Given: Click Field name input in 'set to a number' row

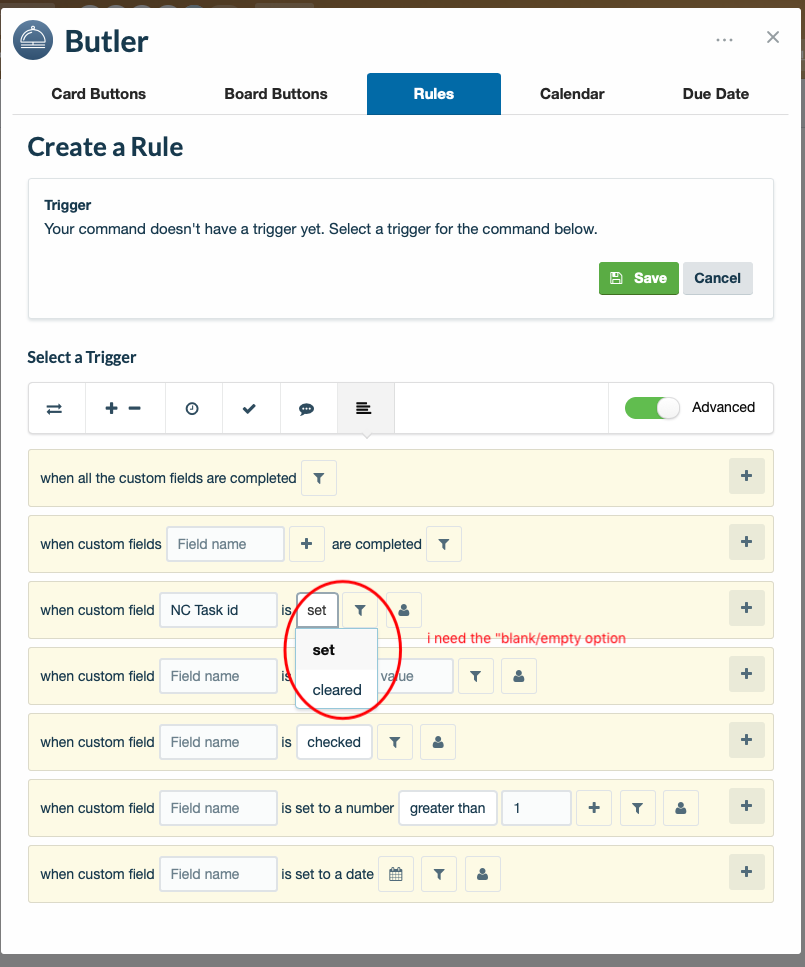Looking at the screenshot, I should pos(218,808).
